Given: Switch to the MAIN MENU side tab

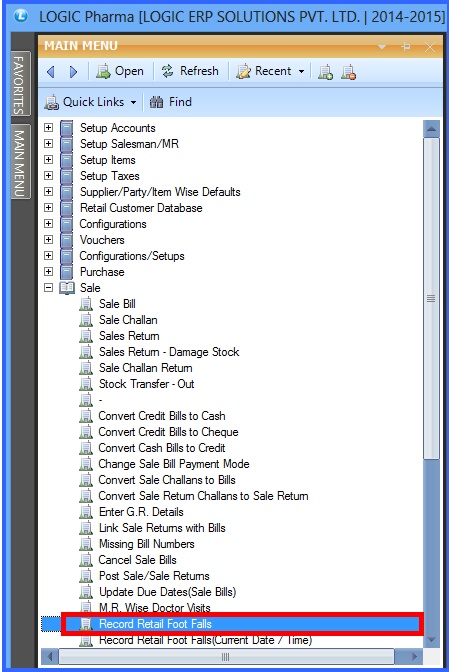Looking at the screenshot, I should pos(19,162).
